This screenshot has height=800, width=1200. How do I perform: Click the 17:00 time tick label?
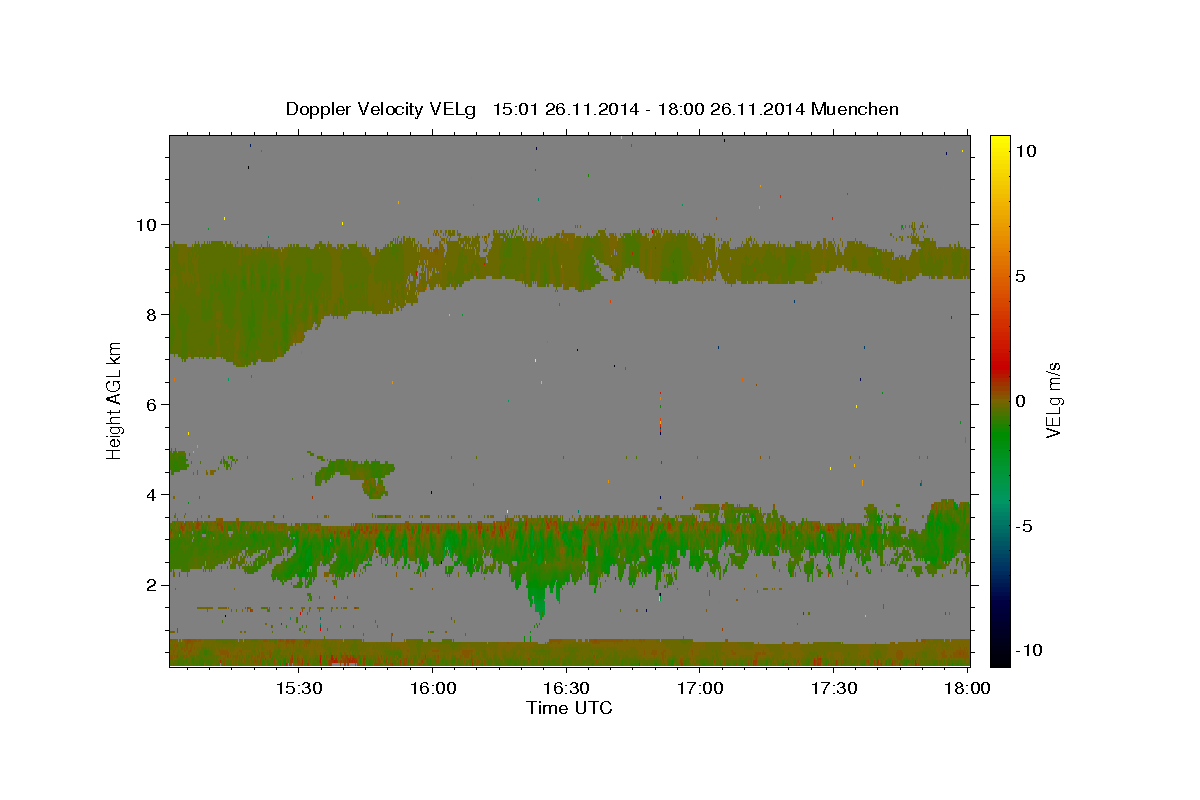[700, 688]
